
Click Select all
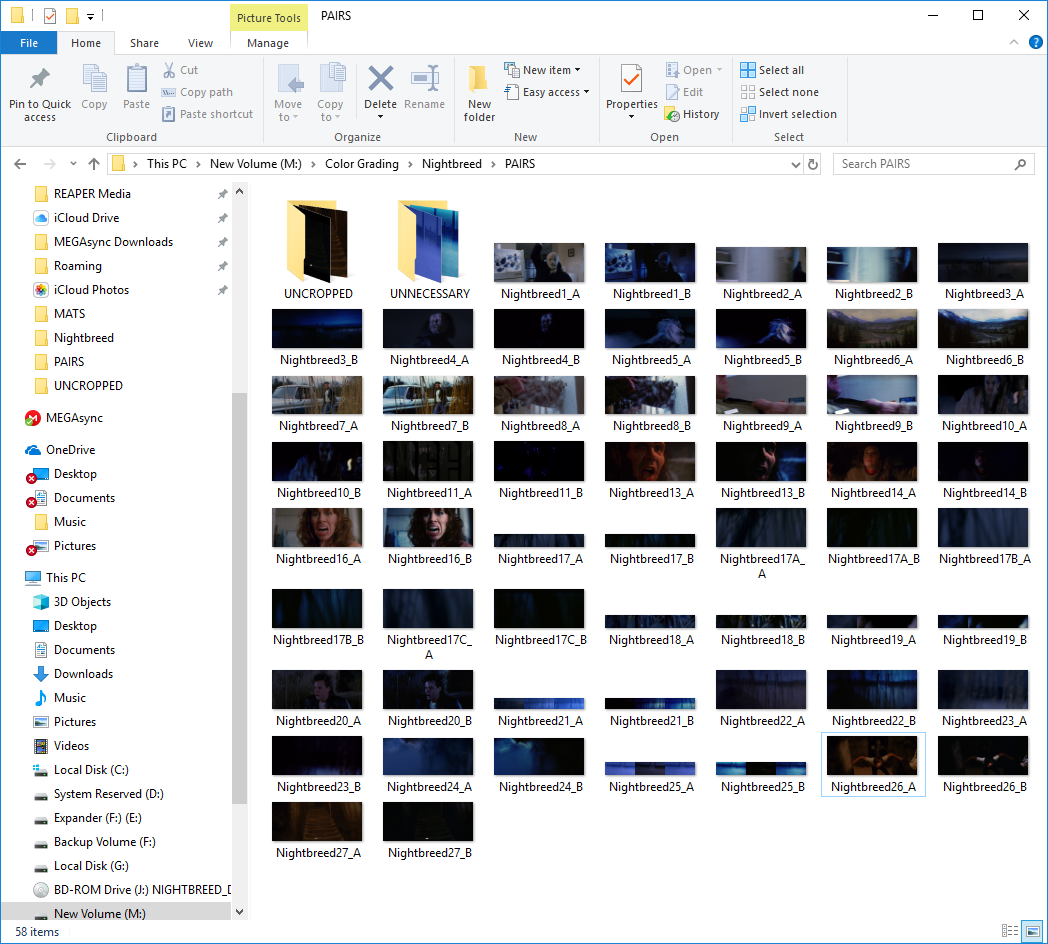[772, 70]
